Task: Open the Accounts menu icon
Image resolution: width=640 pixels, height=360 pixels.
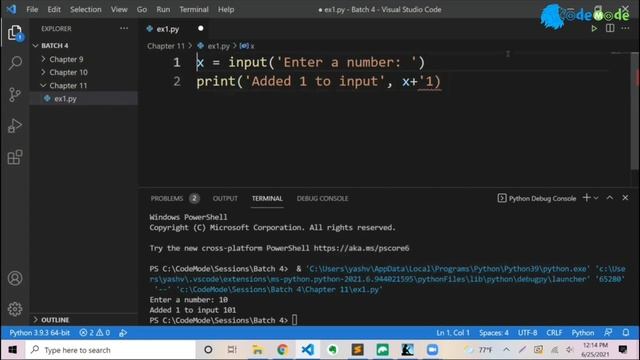Action: click(x=15, y=278)
